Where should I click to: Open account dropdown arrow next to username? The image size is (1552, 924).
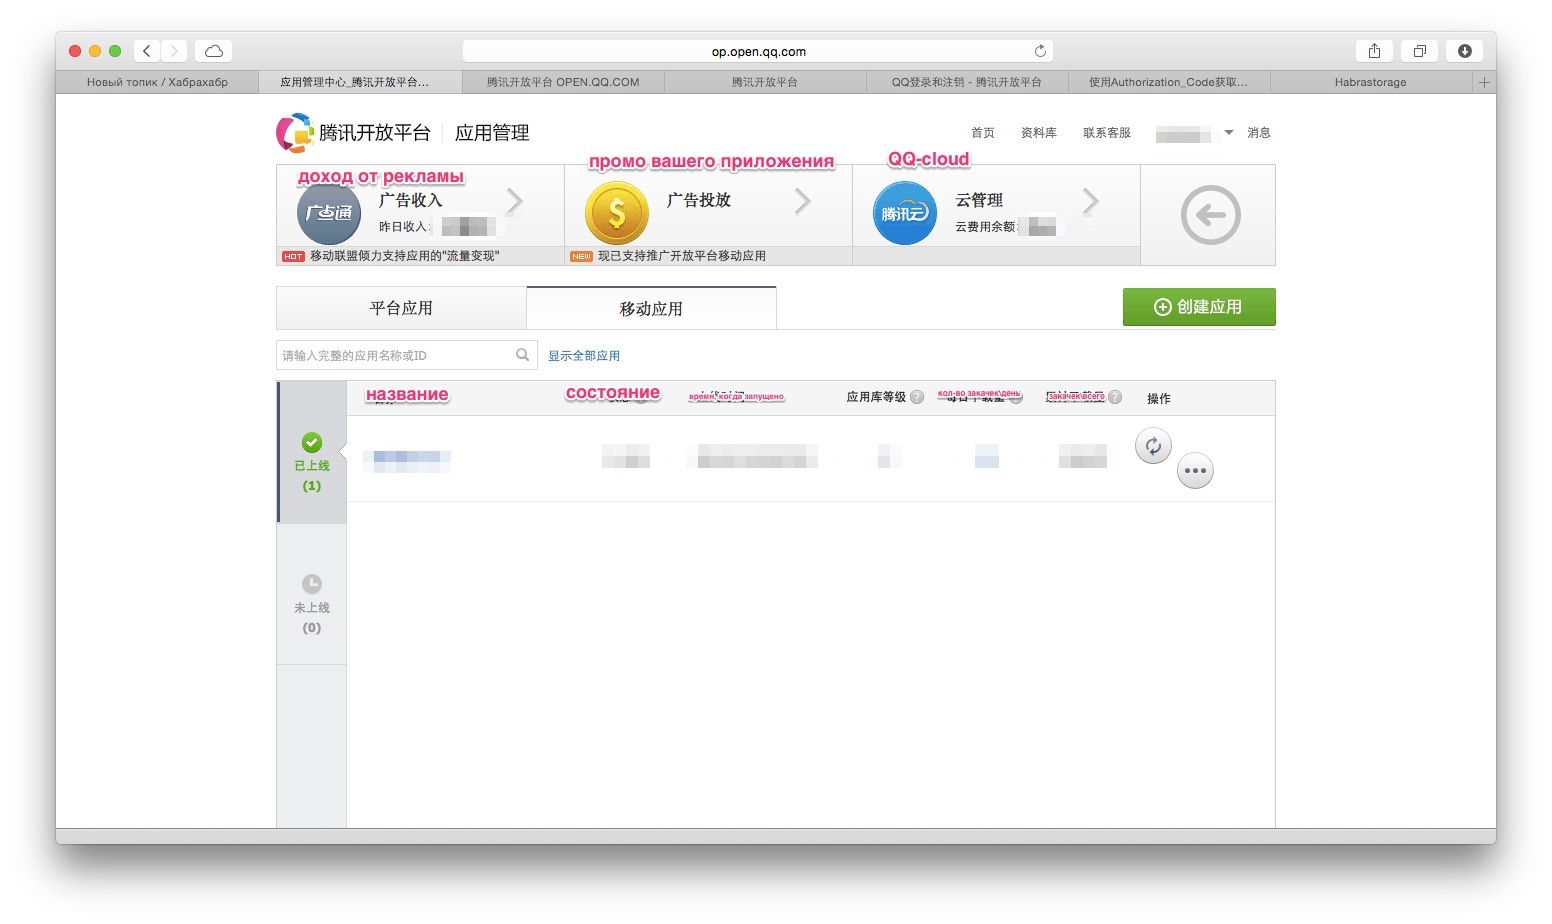coord(1229,133)
